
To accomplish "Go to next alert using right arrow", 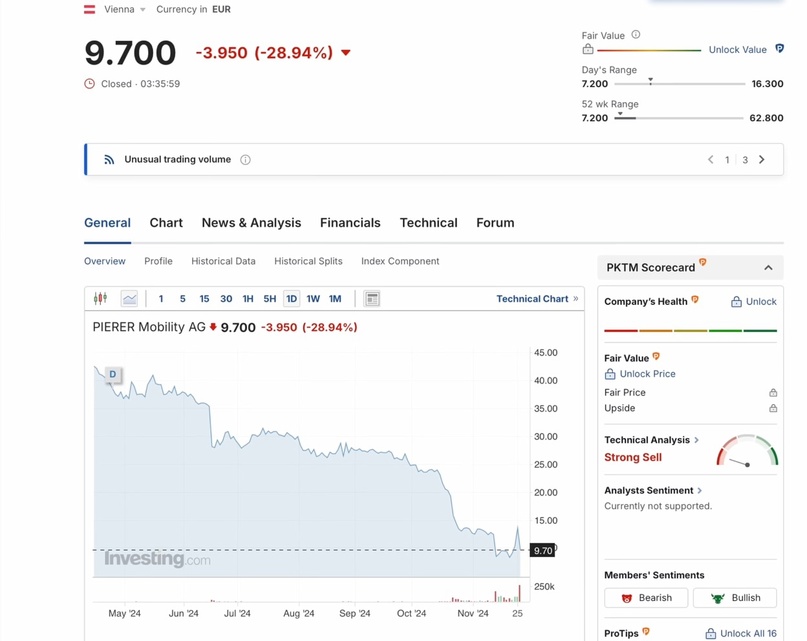I will [762, 160].
